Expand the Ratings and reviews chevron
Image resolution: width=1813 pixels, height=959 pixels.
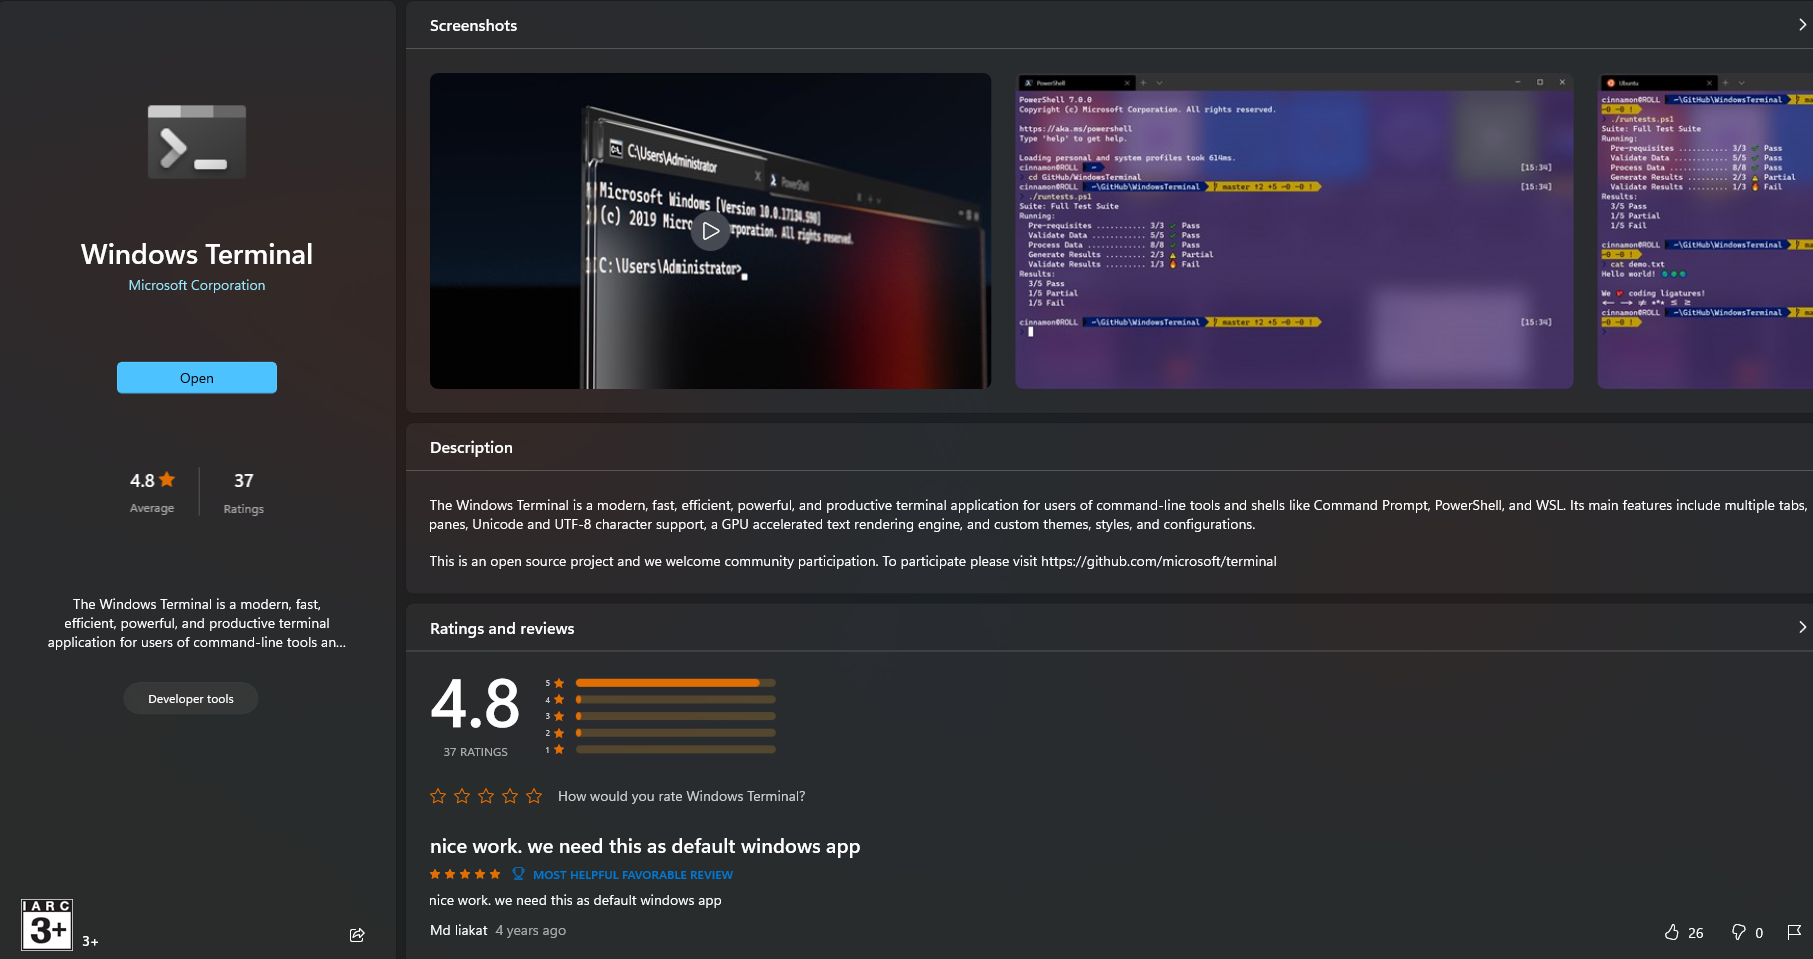tap(1802, 628)
